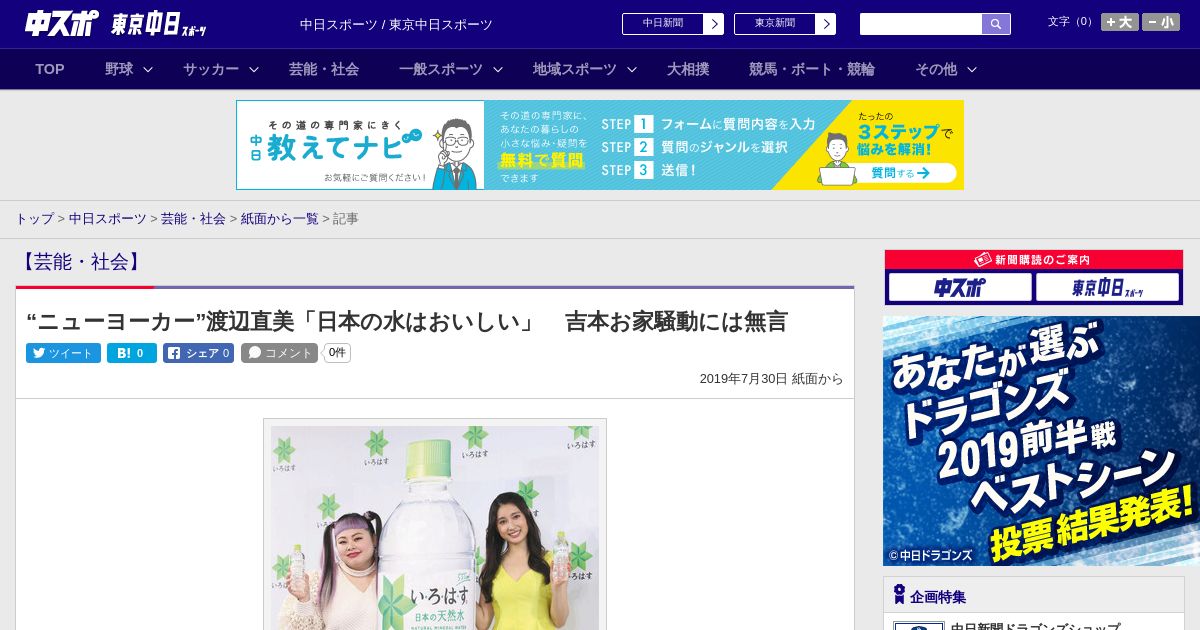Viewport: 1200px width, 630px height.
Task: Click 東京中日スポーツ subscription button in sidebar
Action: [x=1107, y=288]
